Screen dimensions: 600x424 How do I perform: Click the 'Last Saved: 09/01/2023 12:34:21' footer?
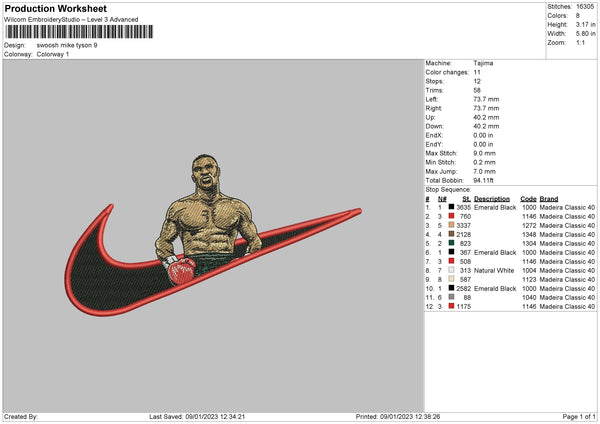(197, 417)
